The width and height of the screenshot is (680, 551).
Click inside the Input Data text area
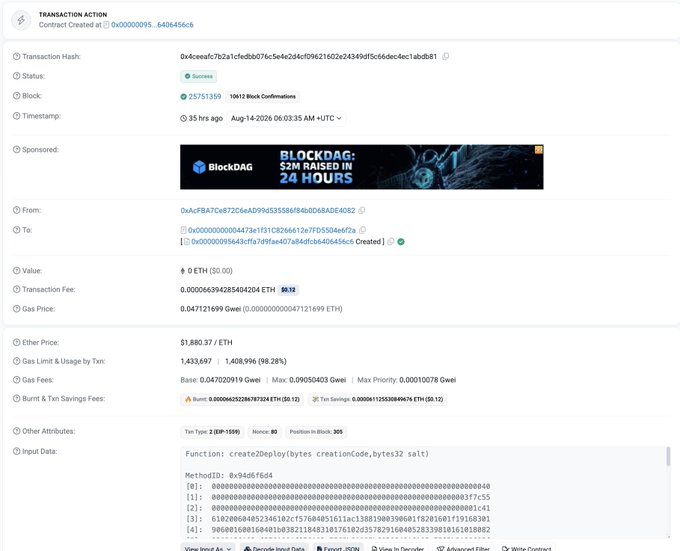pyautogui.click(x=425, y=492)
